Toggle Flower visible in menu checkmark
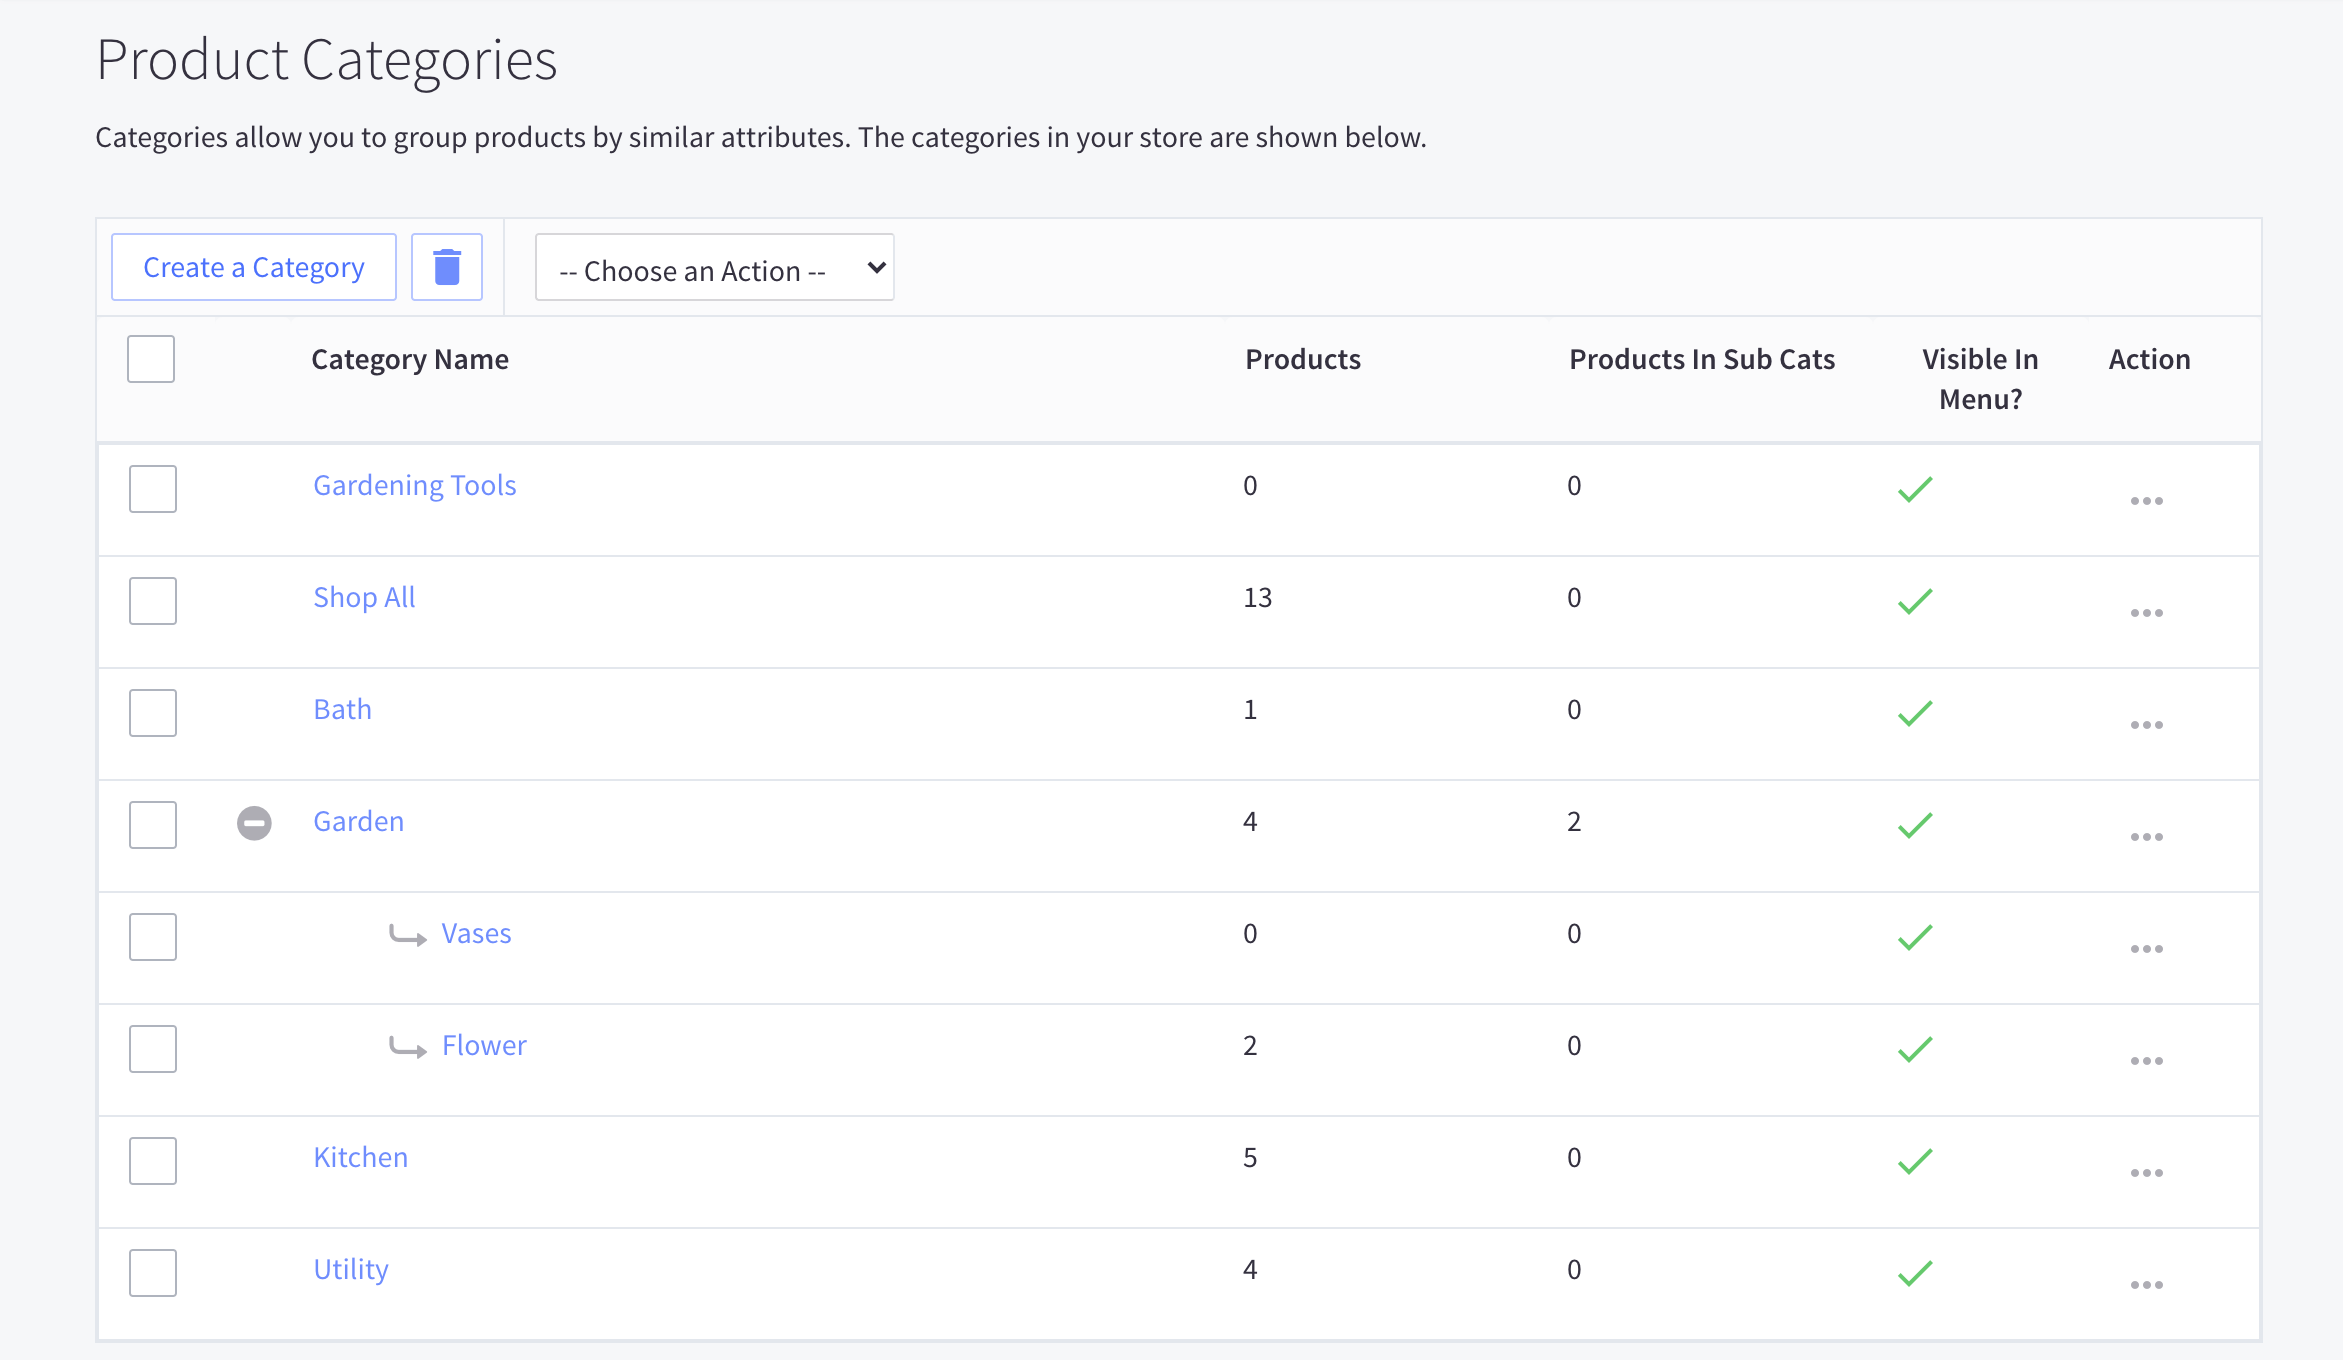This screenshot has width=2343, height=1360. pyautogui.click(x=1915, y=1048)
